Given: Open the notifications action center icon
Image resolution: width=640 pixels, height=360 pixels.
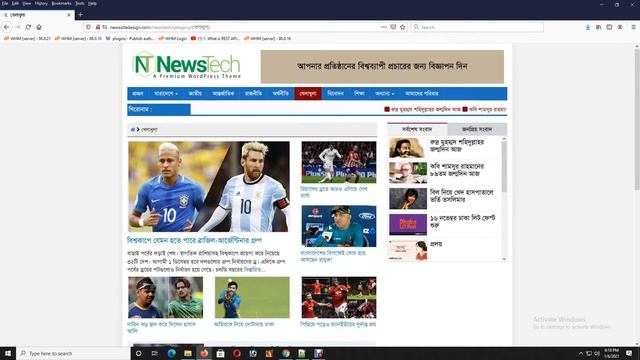Looking at the screenshot, I should pyautogui.click(x=629, y=353).
